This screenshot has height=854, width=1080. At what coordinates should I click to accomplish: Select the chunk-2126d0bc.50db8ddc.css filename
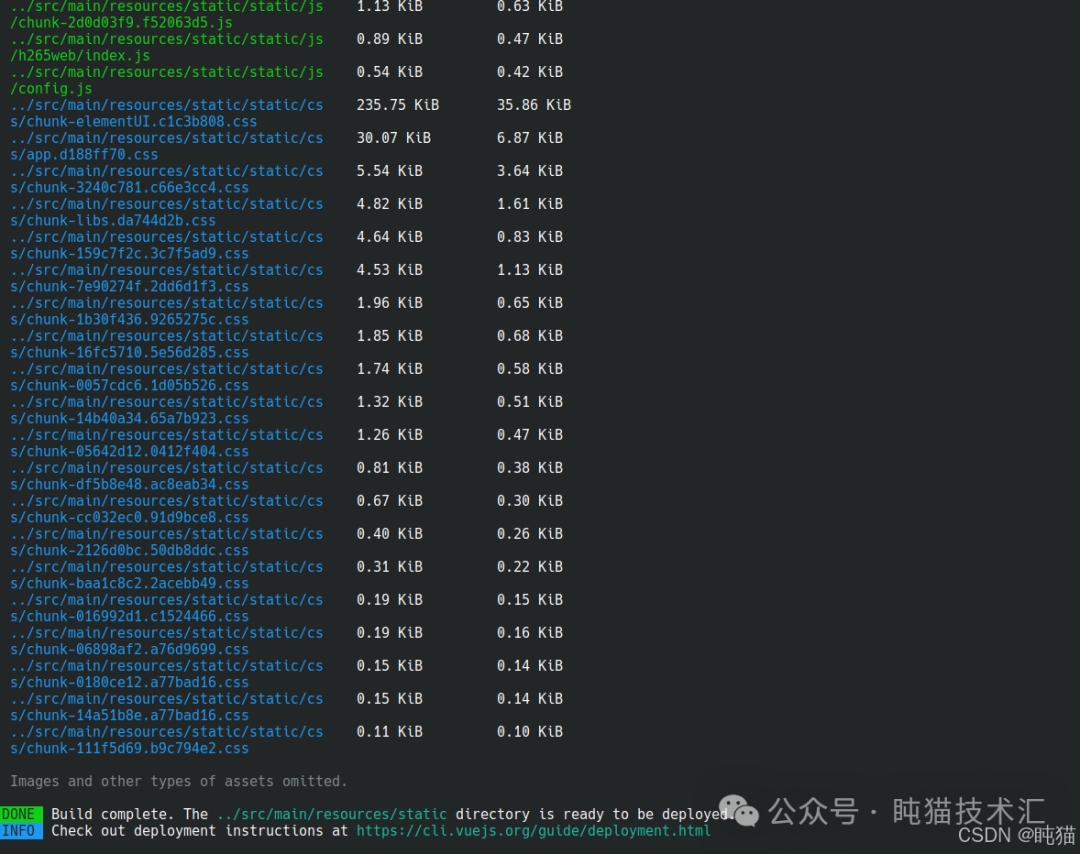[x=137, y=550]
